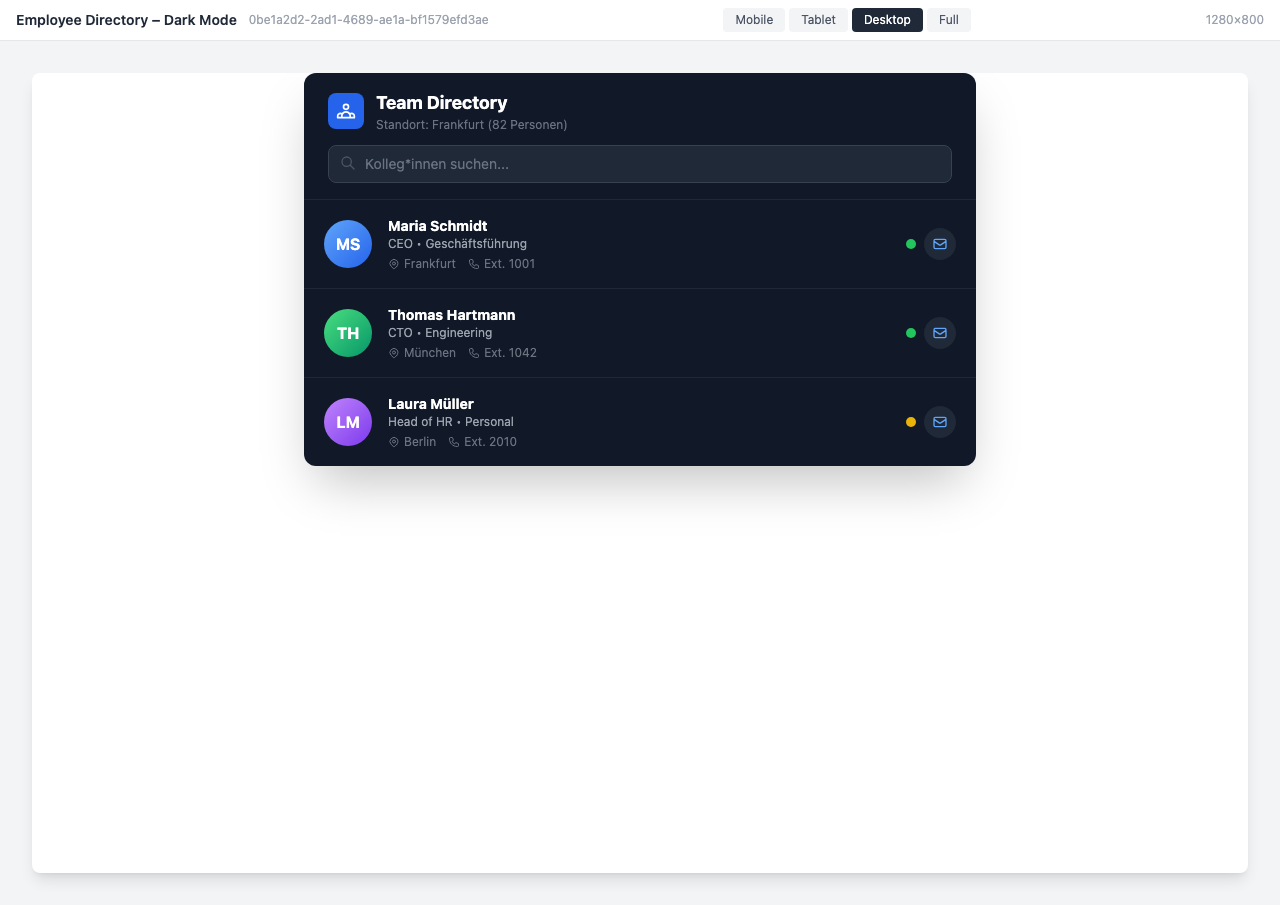Open email for Laura Müller via envelope icon
This screenshot has height=905, width=1280.
pos(939,421)
